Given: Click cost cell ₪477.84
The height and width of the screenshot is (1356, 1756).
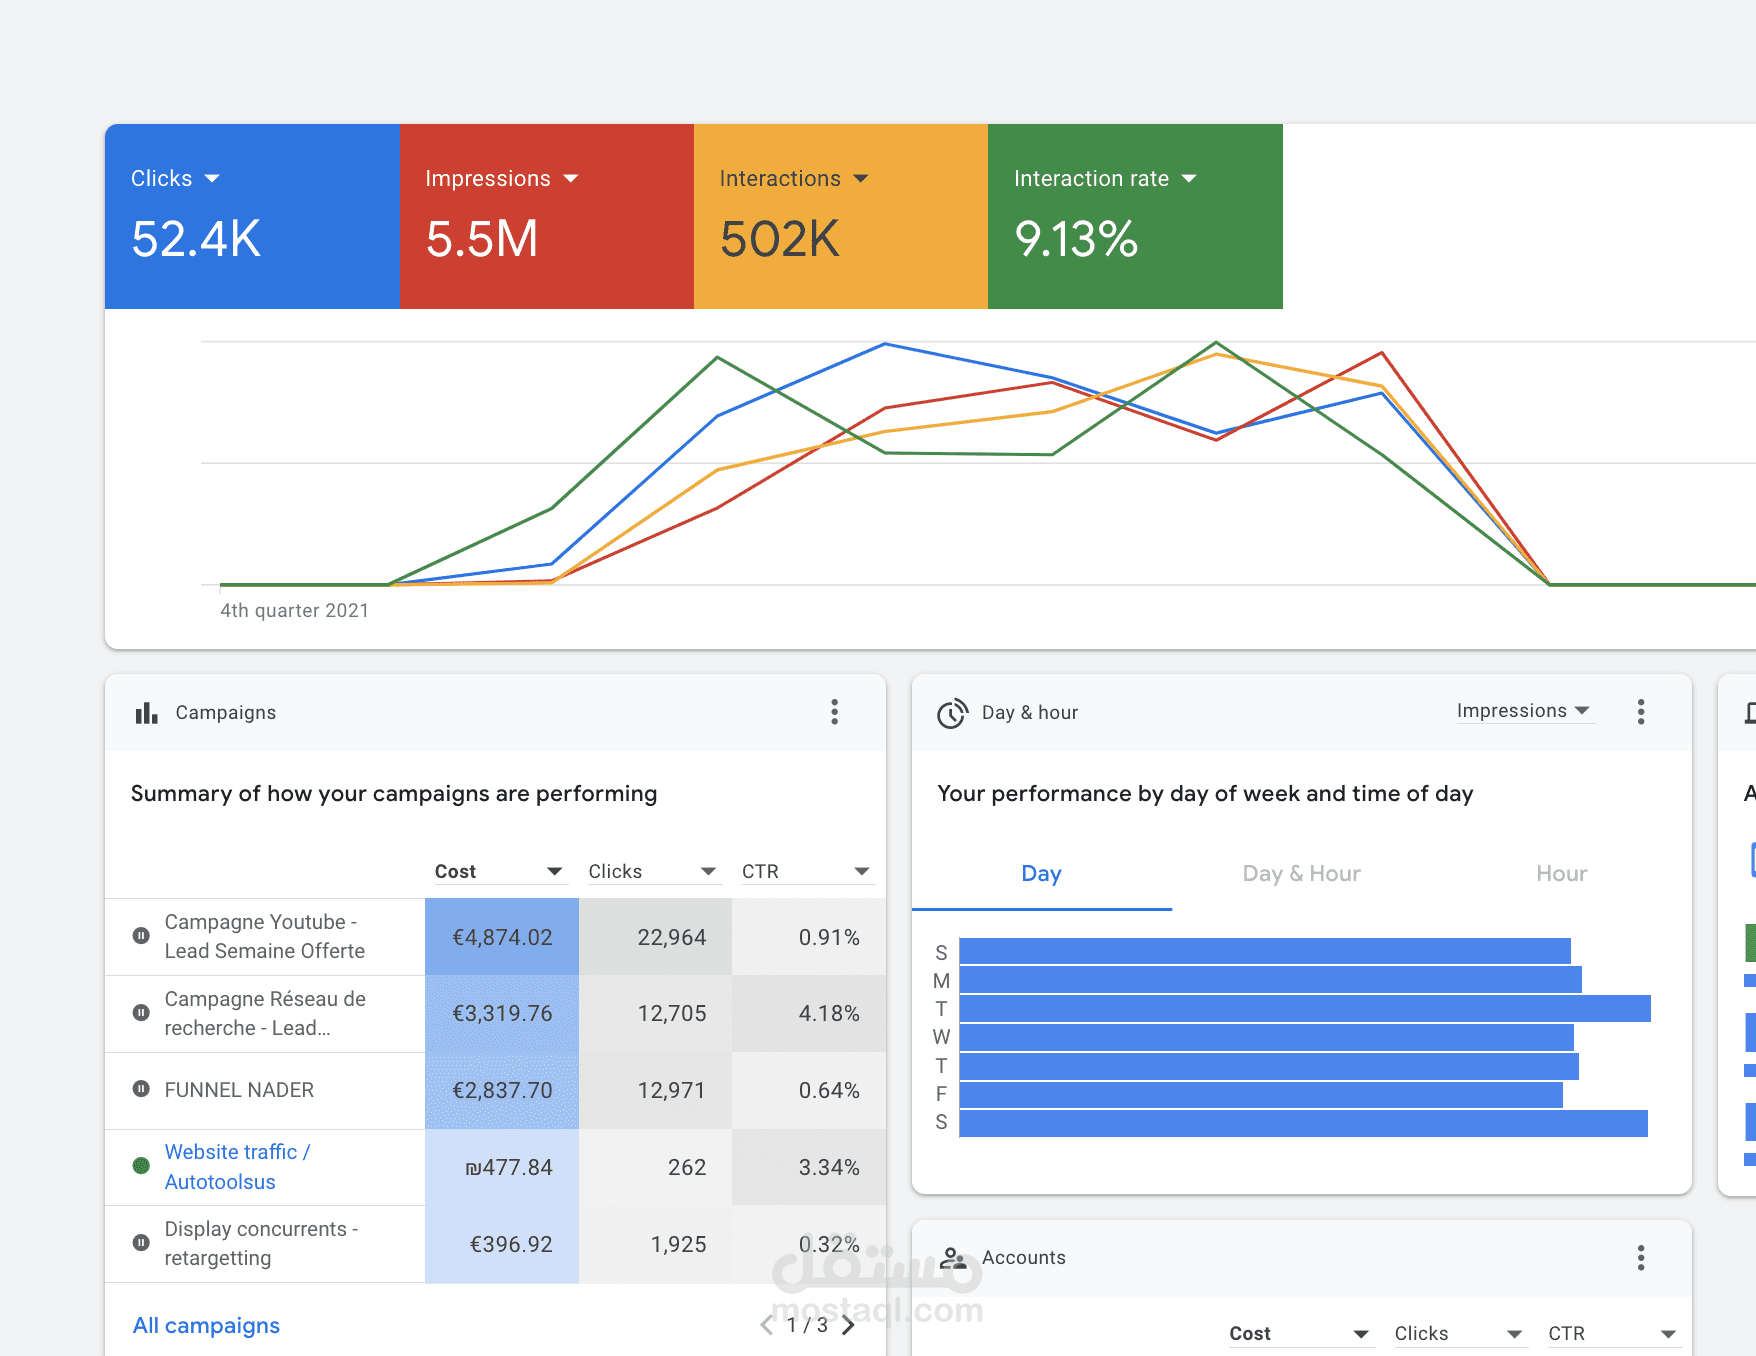Looking at the screenshot, I should tap(502, 1167).
